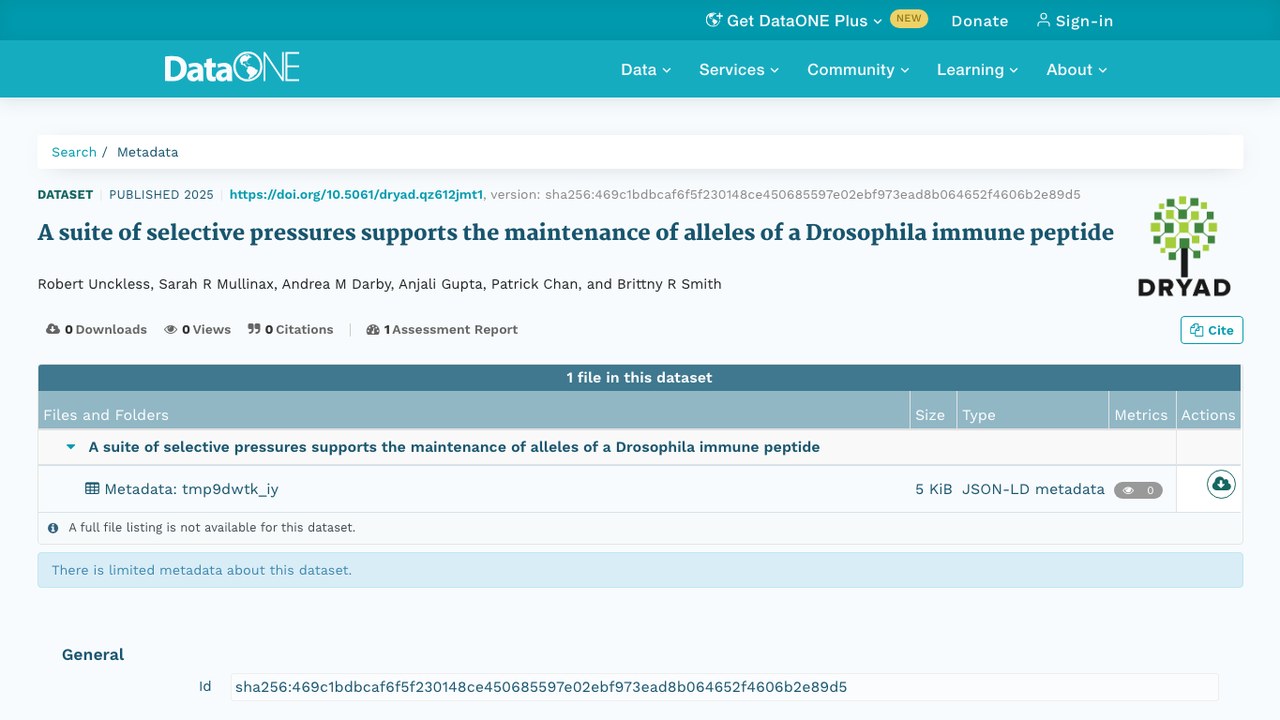Click the '1 file in this dataset' header

click(x=640, y=377)
